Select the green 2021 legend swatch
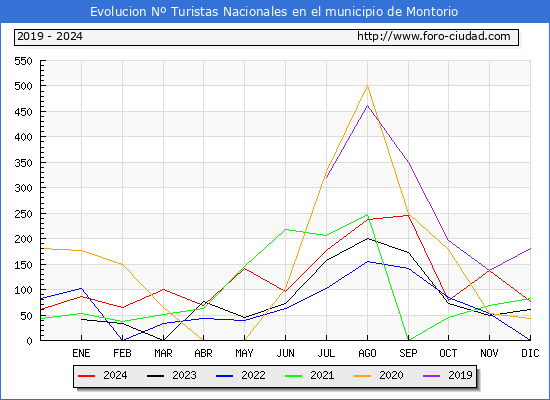550x400 pixels. pyautogui.click(x=294, y=376)
